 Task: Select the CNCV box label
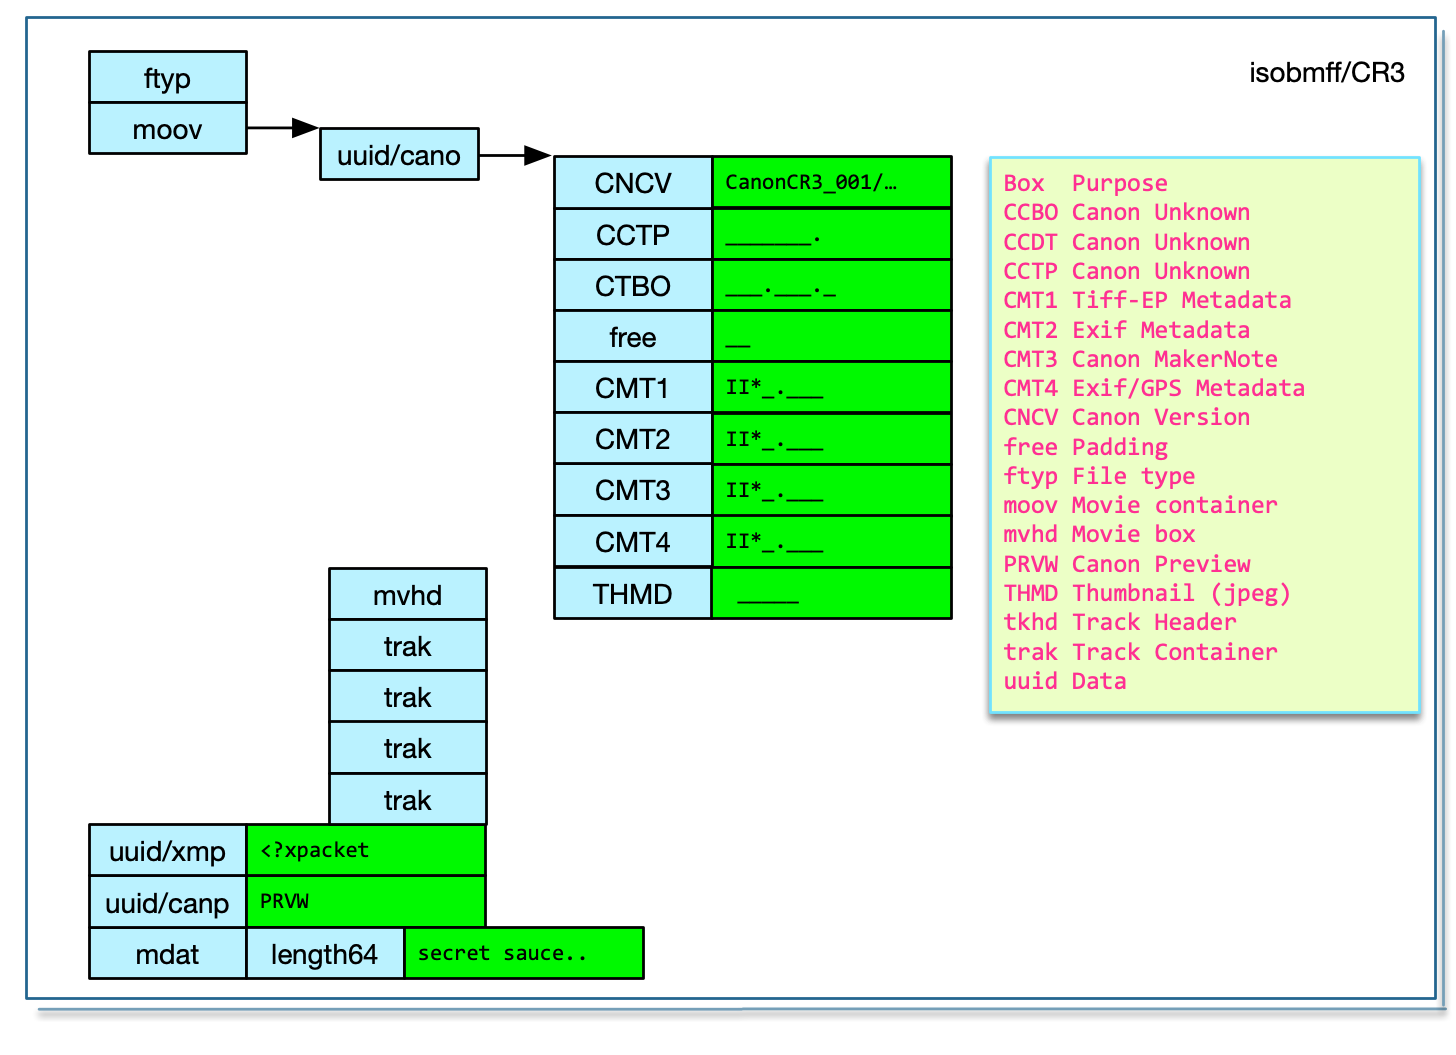(x=632, y=183)
